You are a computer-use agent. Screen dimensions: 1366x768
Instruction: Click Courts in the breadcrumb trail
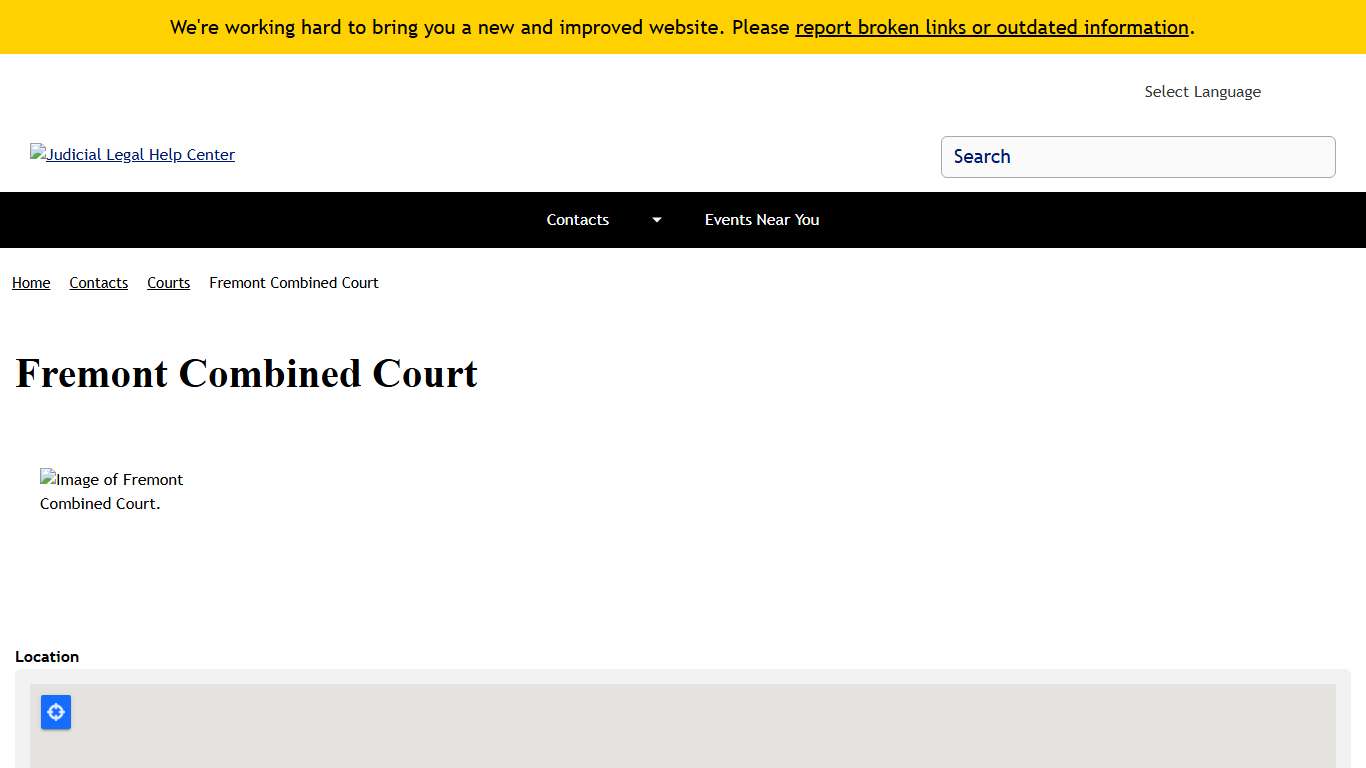click(x=168, y=283)
